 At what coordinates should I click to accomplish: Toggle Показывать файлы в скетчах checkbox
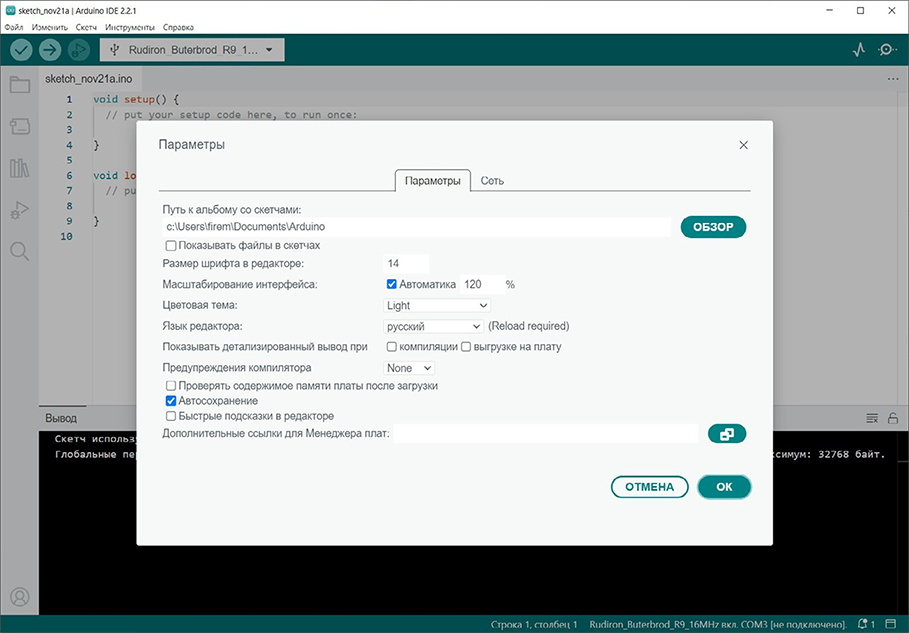[x=171, y=246]
